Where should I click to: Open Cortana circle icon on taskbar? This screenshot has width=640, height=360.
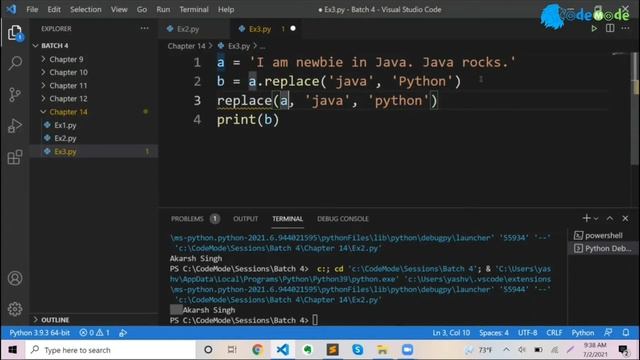(208, 350)
